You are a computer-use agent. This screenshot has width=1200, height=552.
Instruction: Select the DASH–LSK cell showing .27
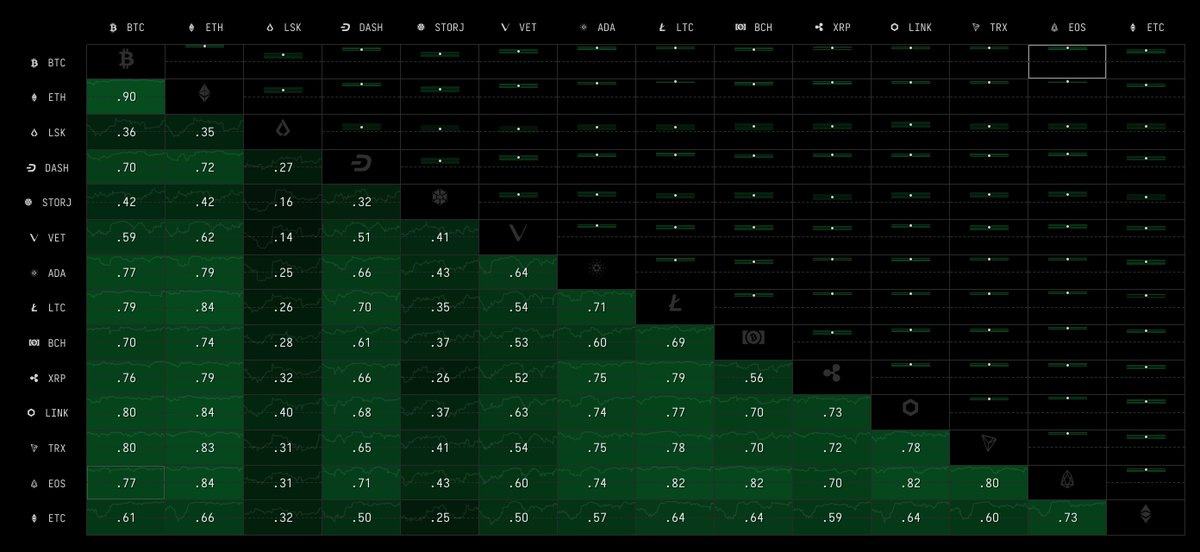pos(283,167)
